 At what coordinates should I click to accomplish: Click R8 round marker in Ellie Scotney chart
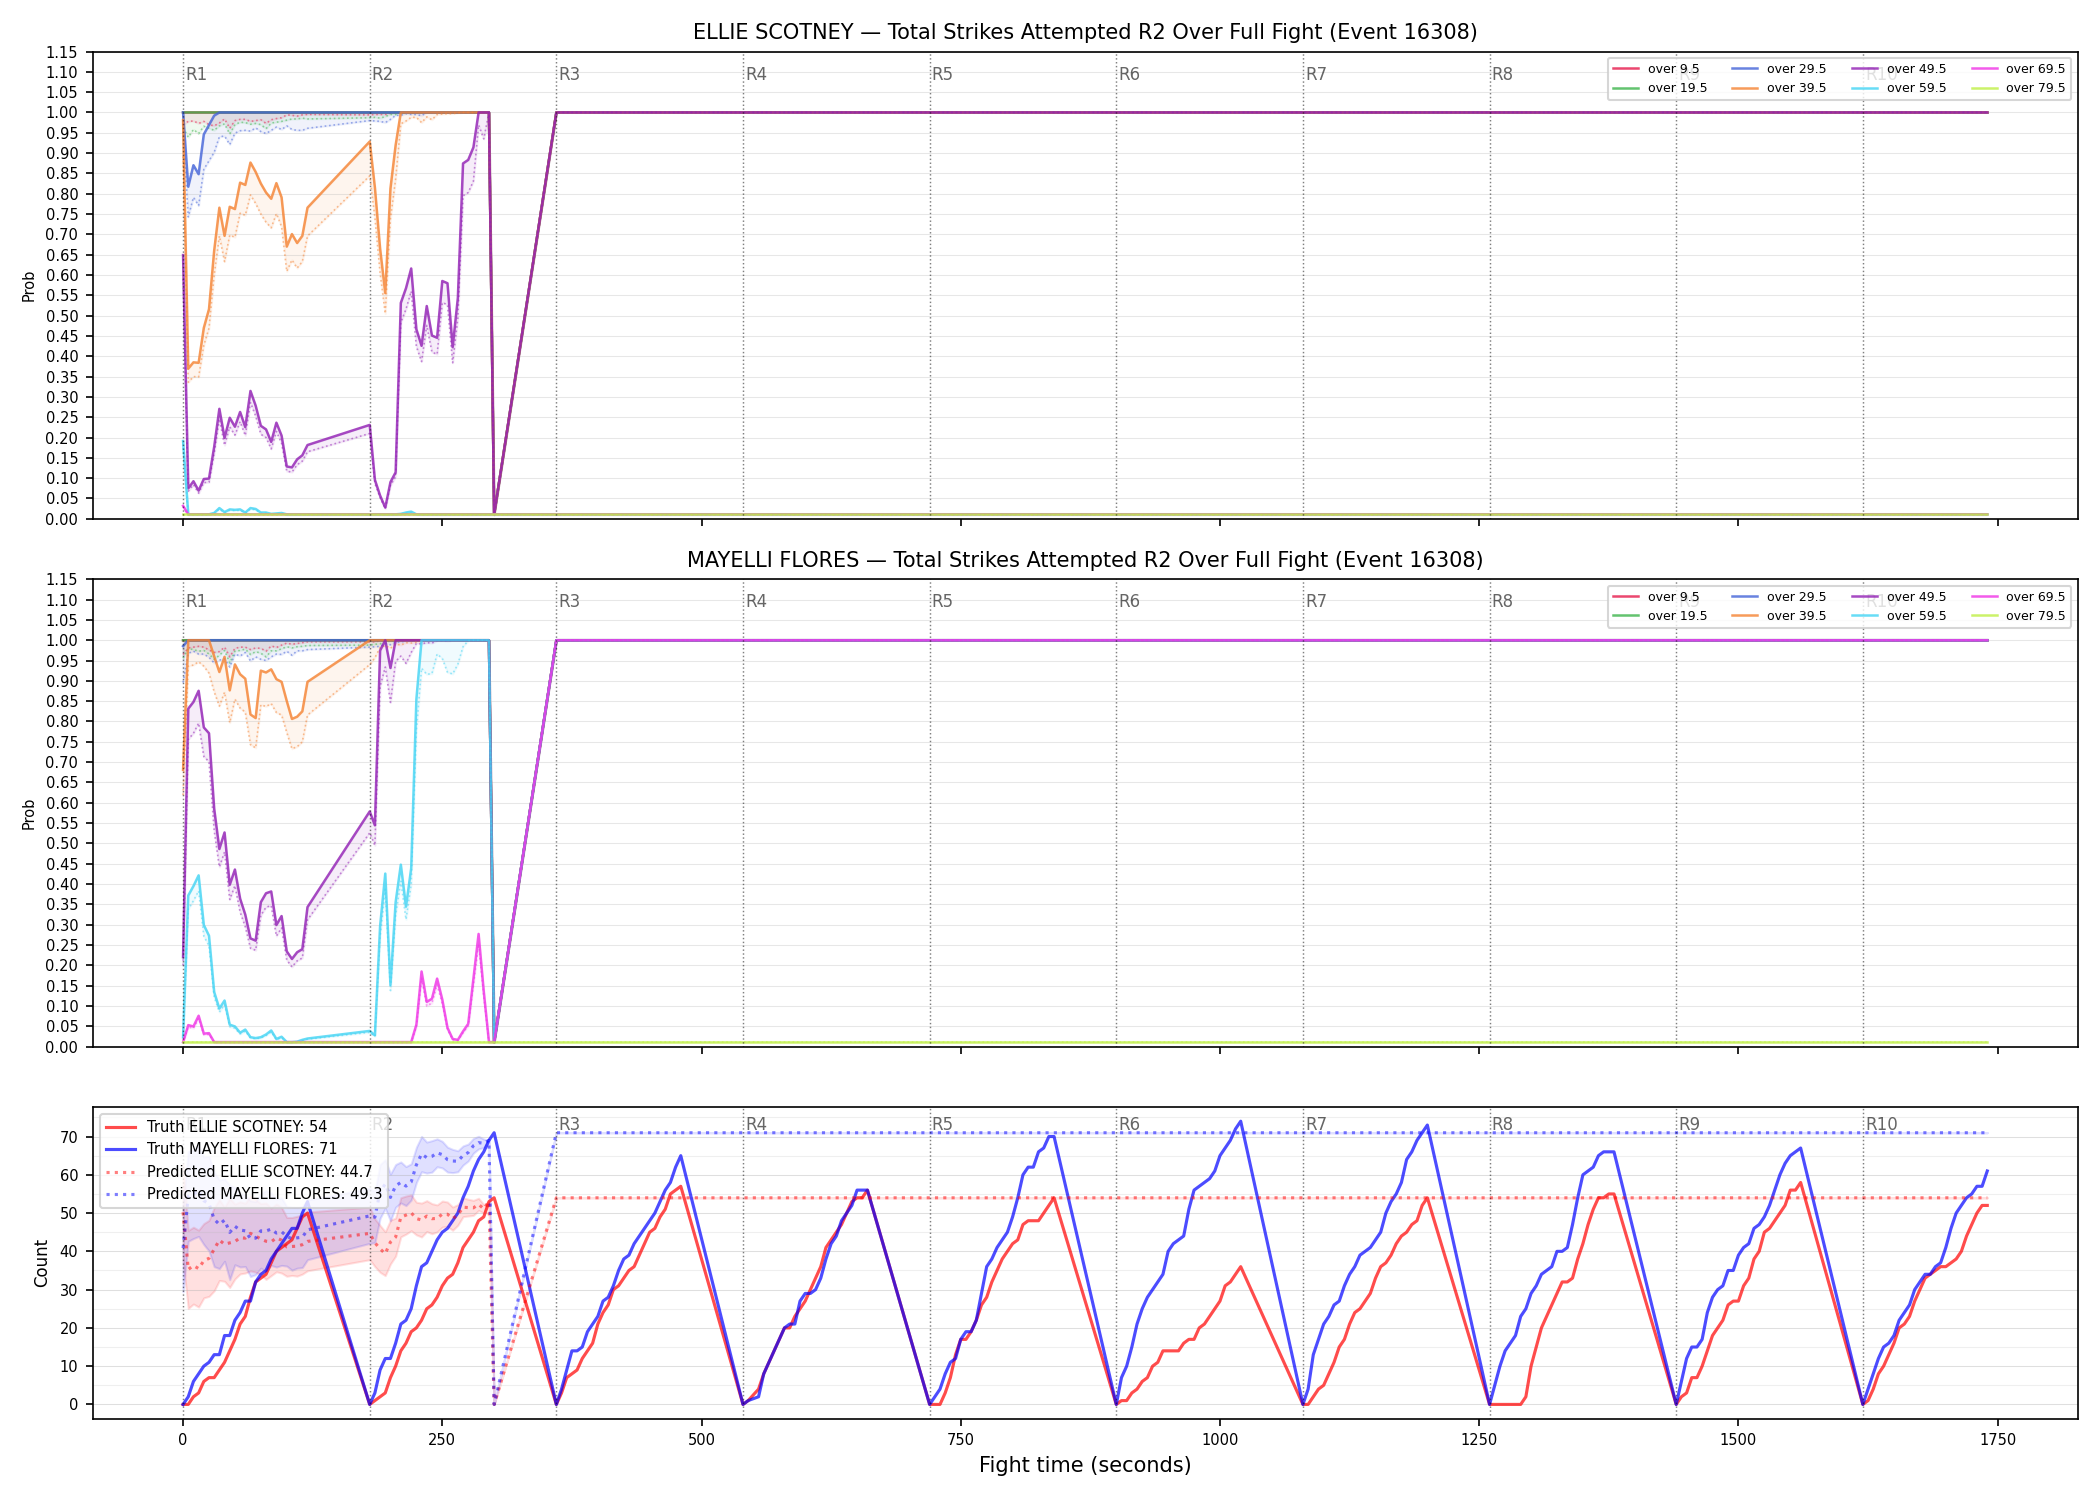point(1502,74)
